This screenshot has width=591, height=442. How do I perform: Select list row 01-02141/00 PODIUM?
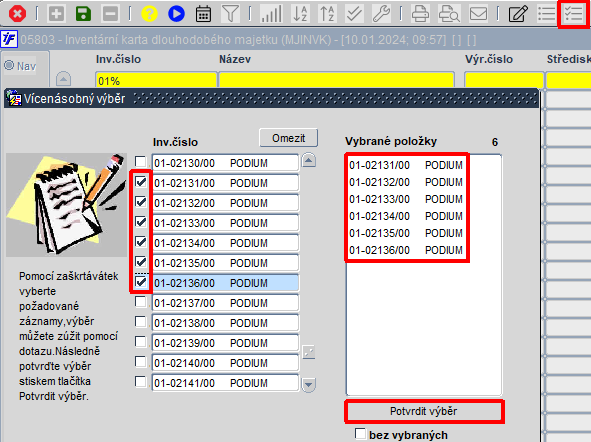(x=225, y=383)
